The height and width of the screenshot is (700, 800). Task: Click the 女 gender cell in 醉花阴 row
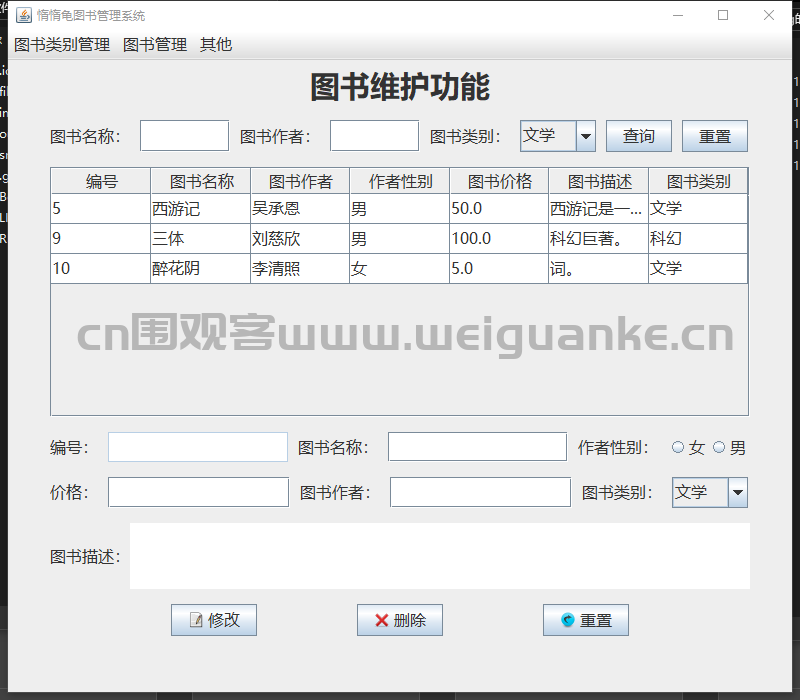399,268
